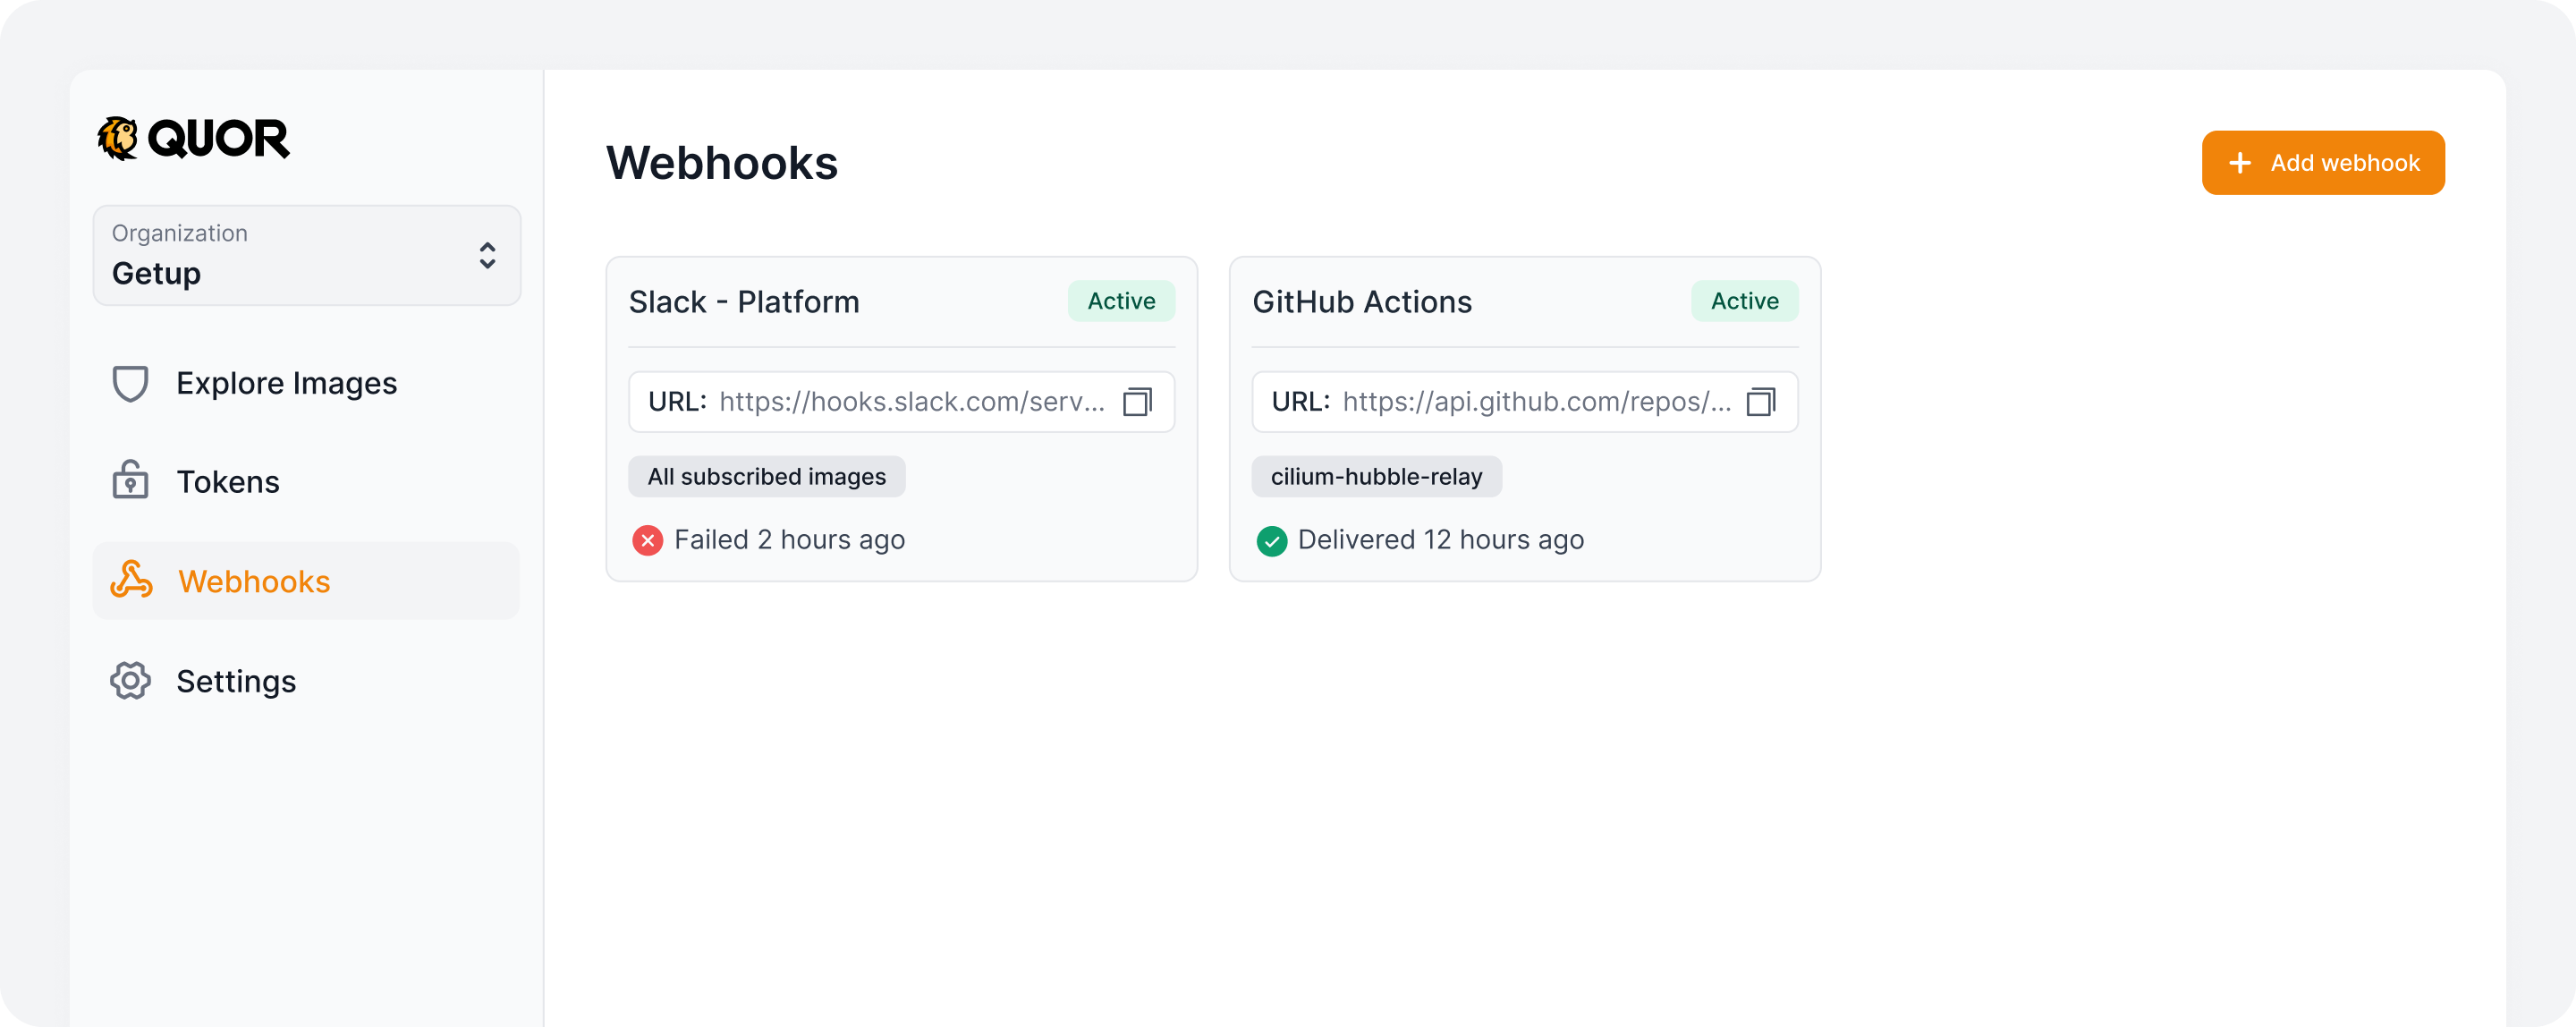The width and height of the screenshot is (2576, 1027).
Task: Click the Explore Images shield icon
Action: click(x=130, y=383)
